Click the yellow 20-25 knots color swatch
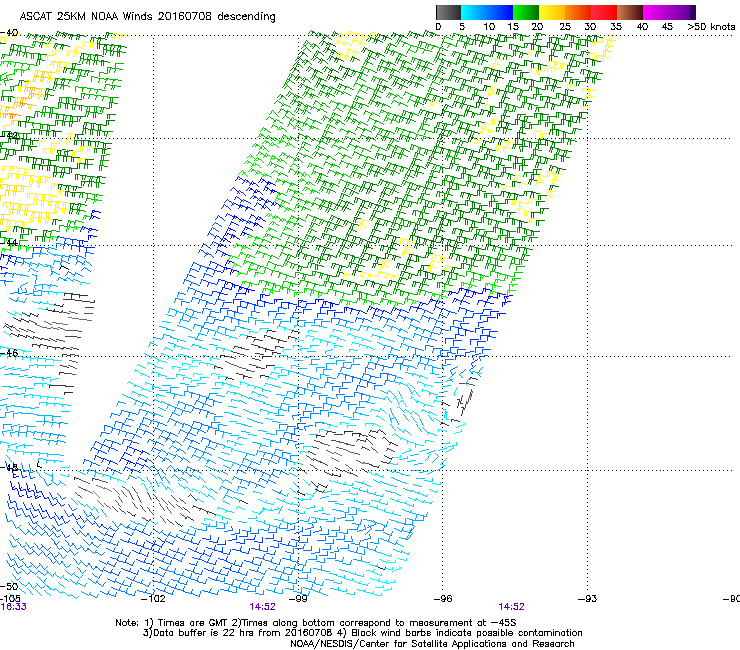Image resolution: width=740 pixels, height=650 pixels. point(552,12)
